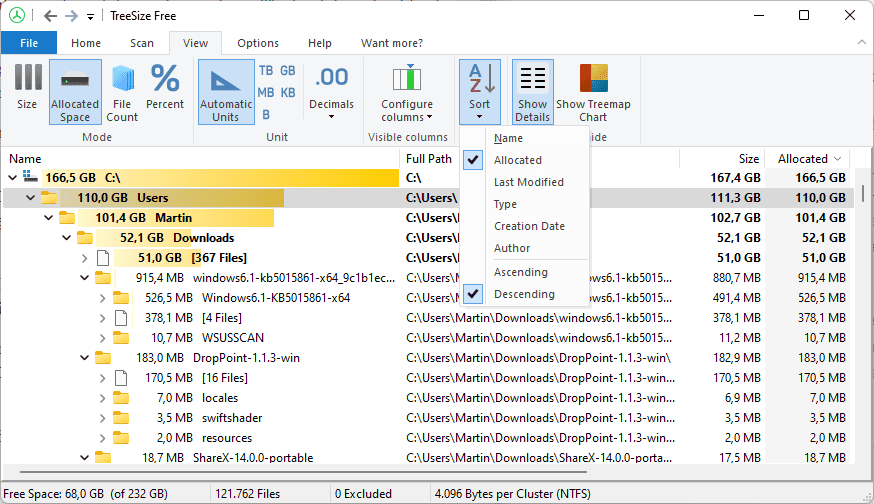Screen dimensions: 874x504
Task: Click the back navigation arrow
Action: click(x=50, y=16)
